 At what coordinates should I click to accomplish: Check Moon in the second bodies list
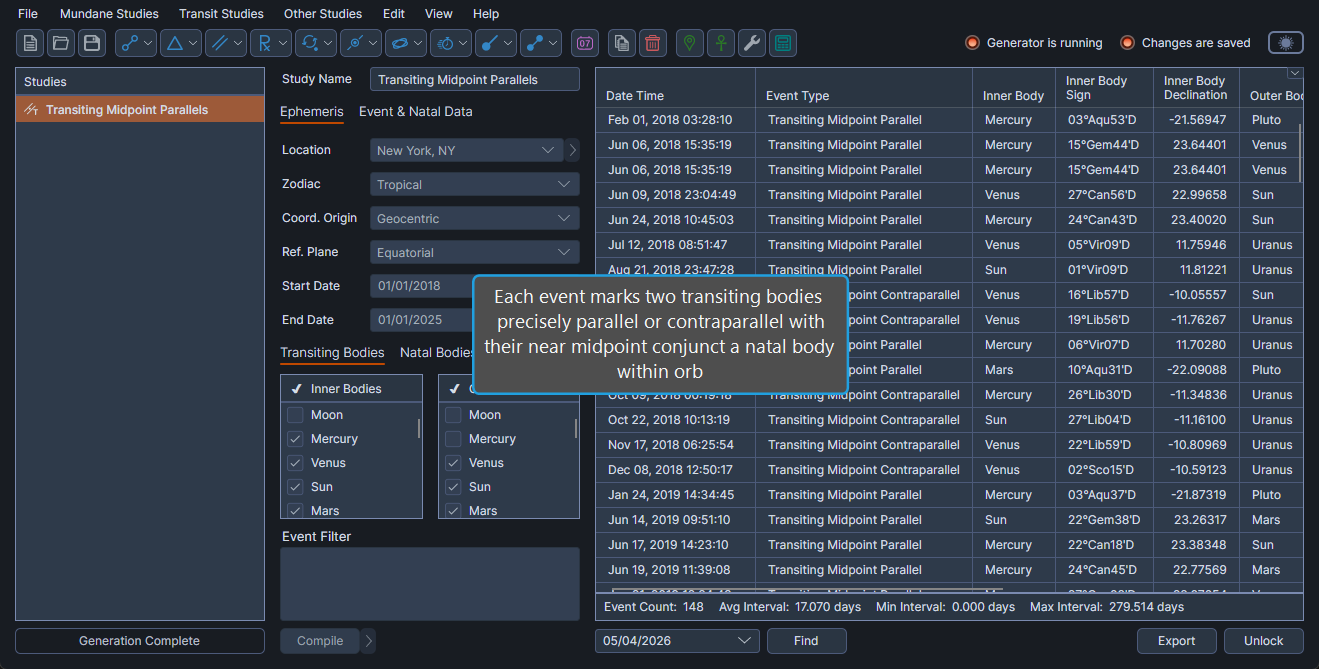(453, 415)
